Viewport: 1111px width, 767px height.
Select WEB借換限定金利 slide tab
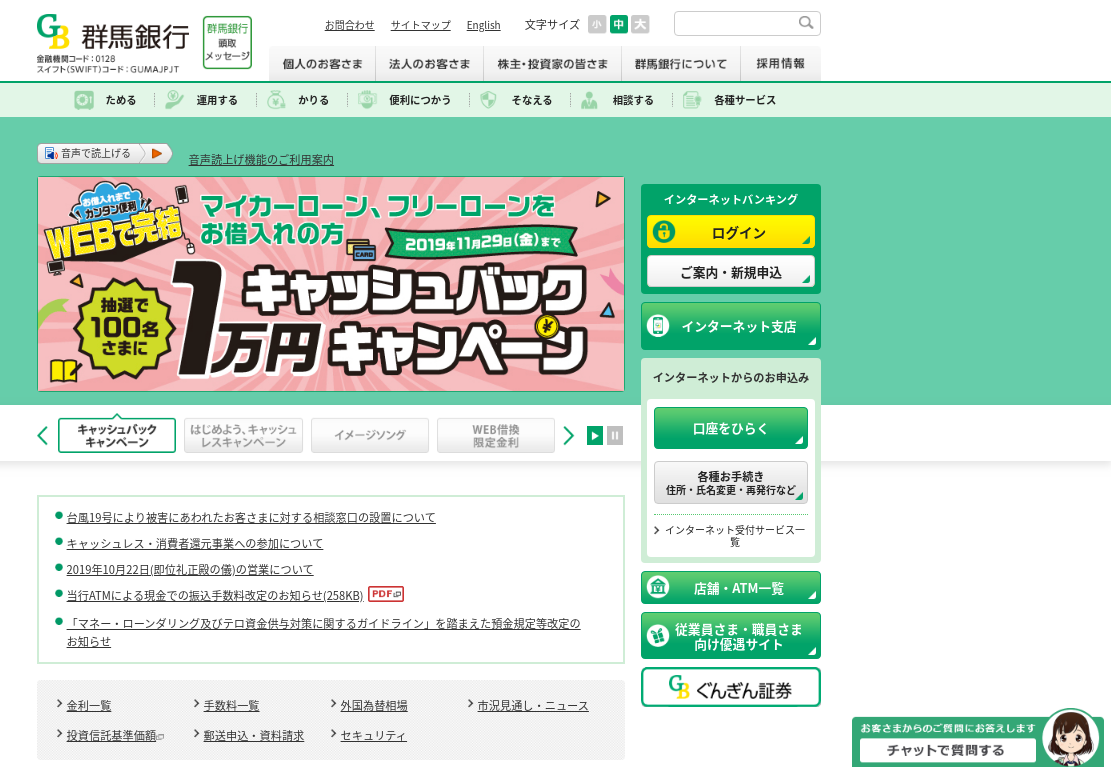click(496, 435)
